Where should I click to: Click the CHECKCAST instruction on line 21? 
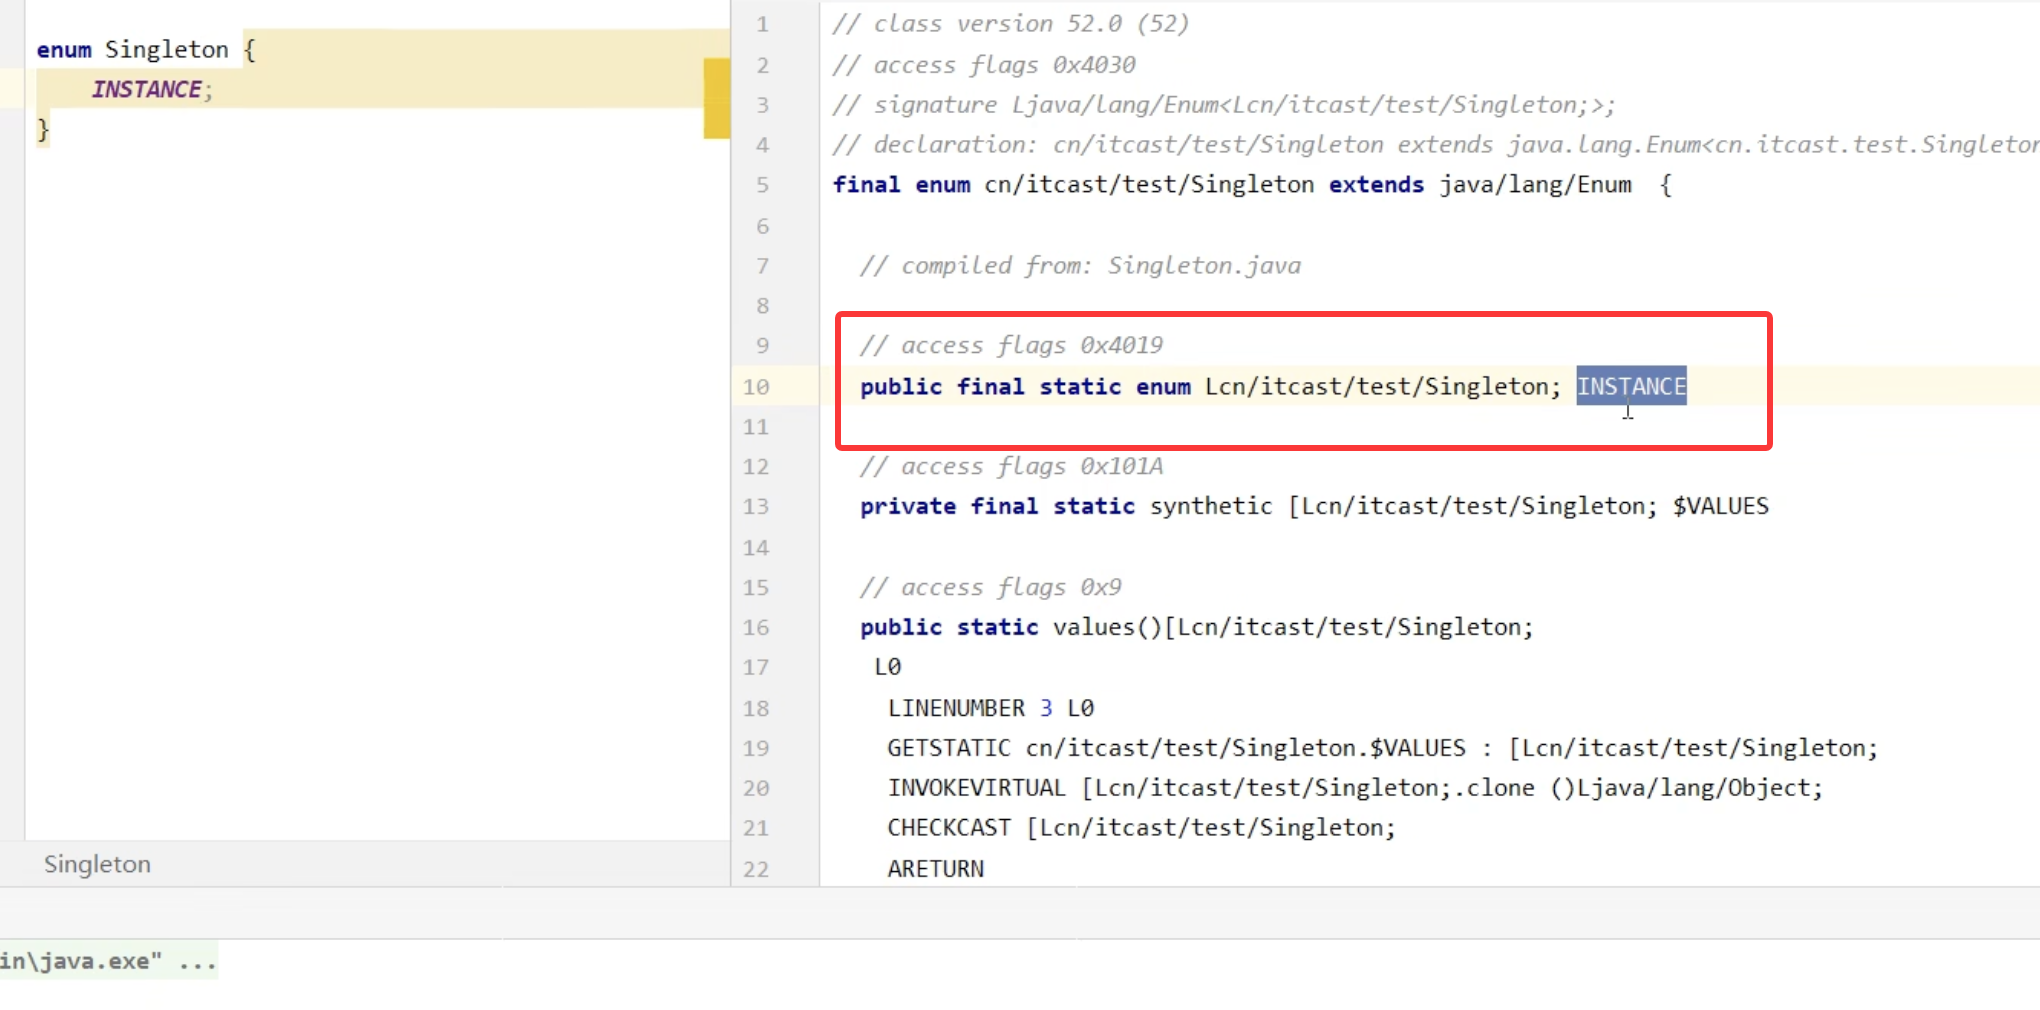pos(948,828)
